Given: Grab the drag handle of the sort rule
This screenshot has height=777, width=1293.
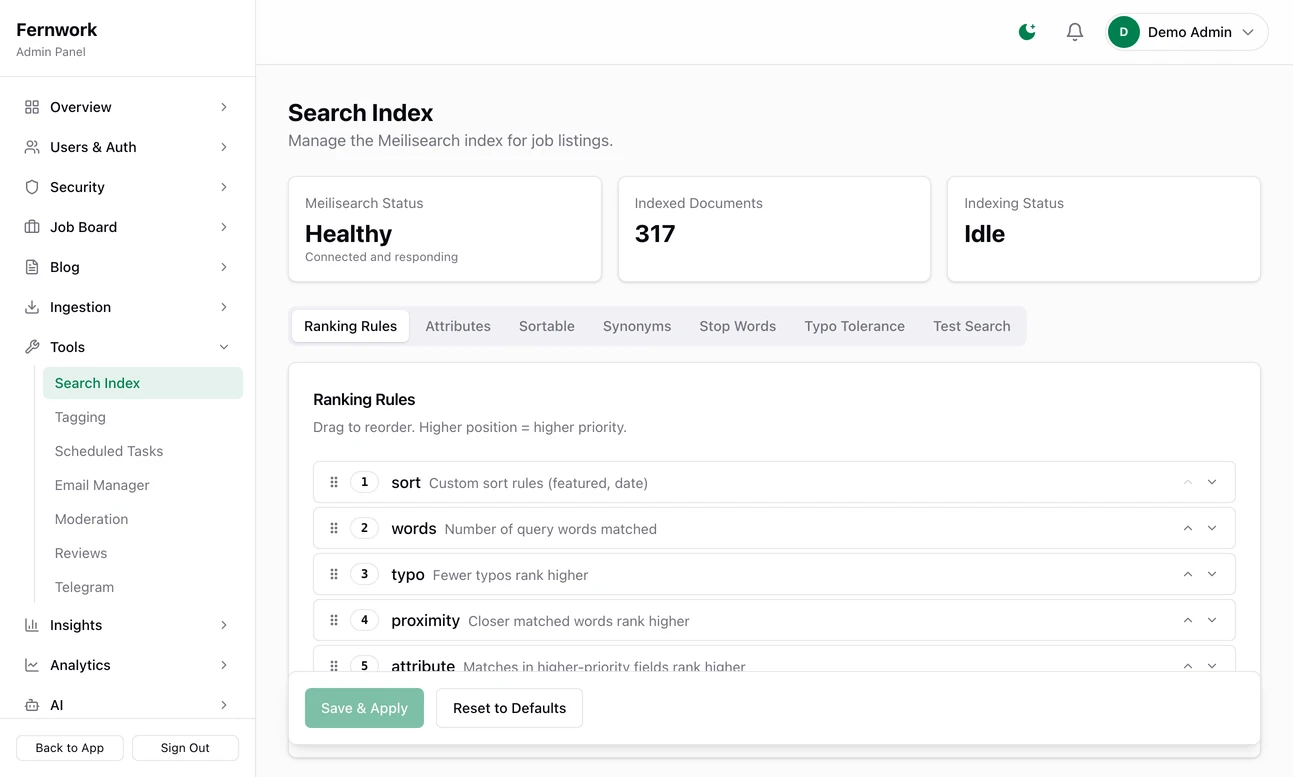Looking at the screenshot, I should [334, 482].
